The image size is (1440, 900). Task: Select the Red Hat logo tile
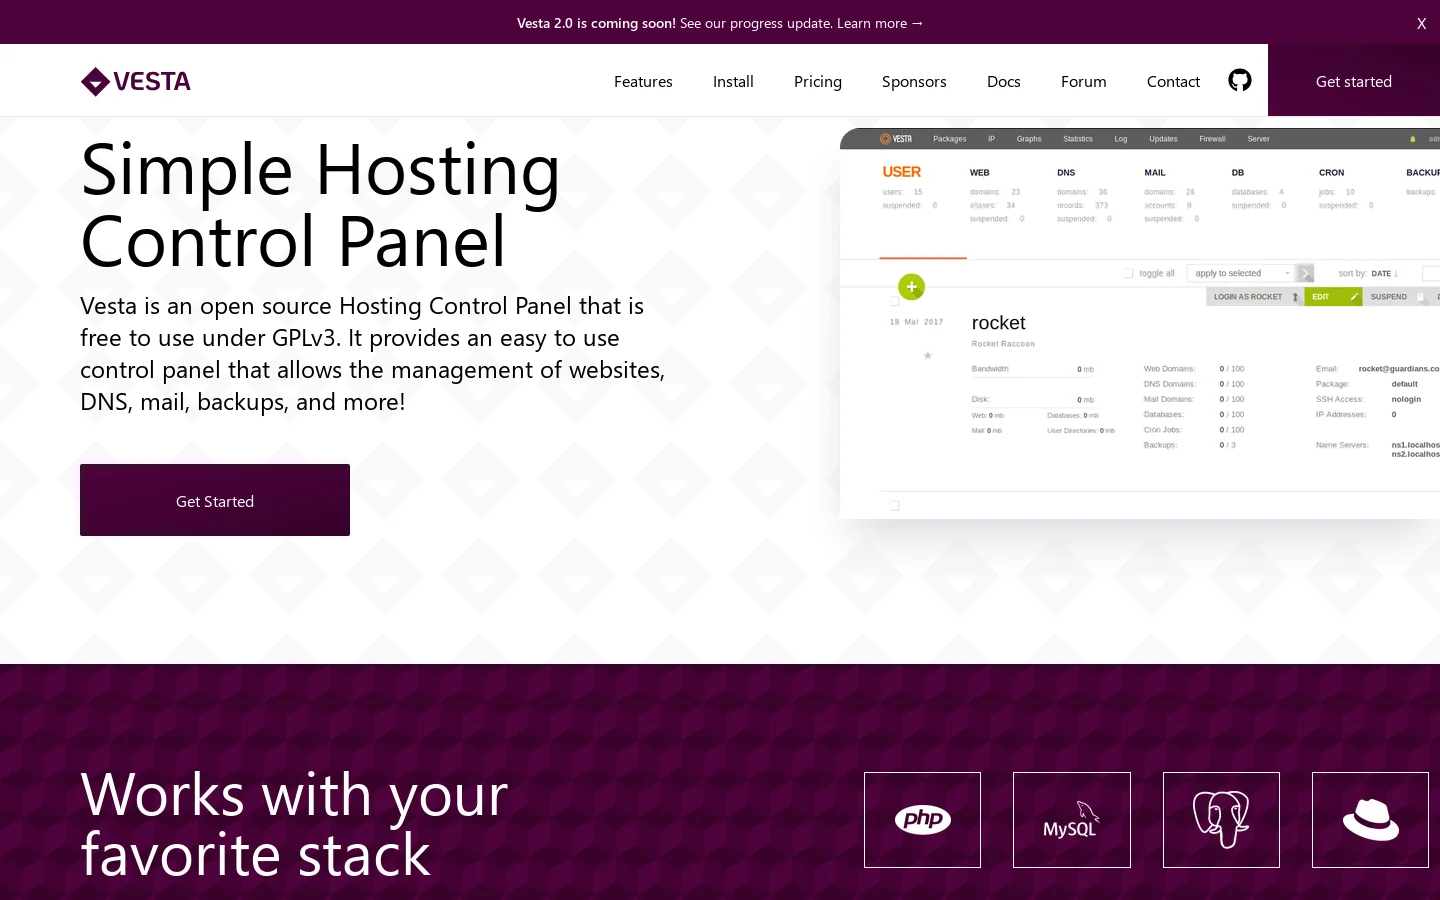coord(1370,820)
